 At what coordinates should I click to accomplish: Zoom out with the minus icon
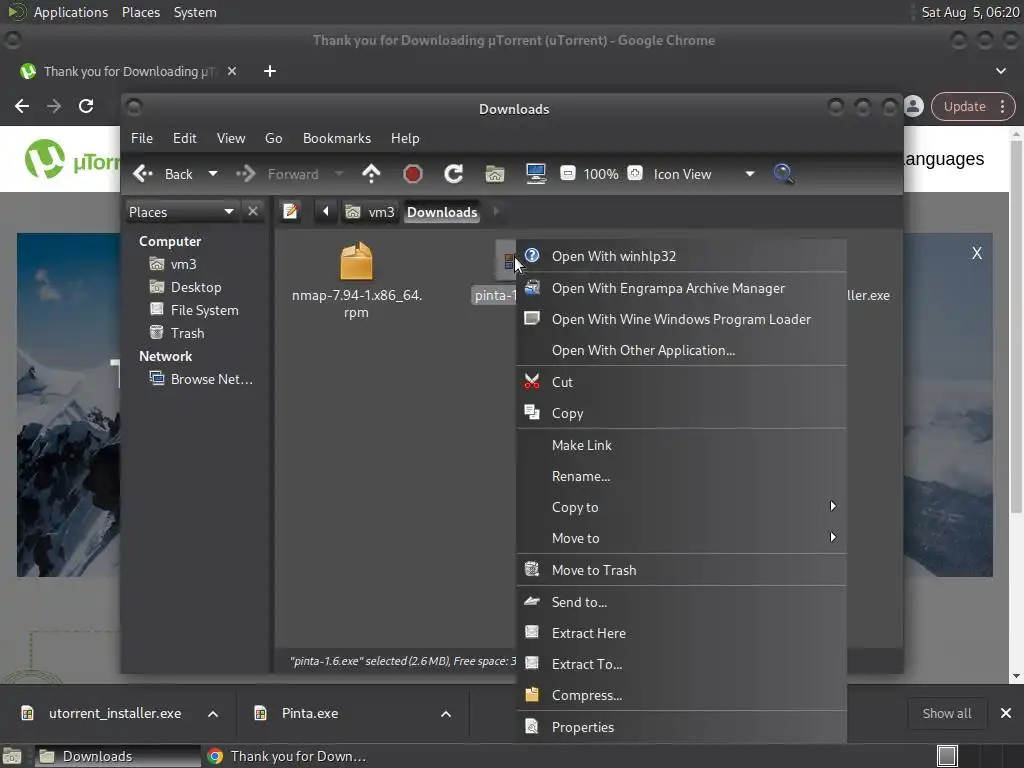point(568,174)
